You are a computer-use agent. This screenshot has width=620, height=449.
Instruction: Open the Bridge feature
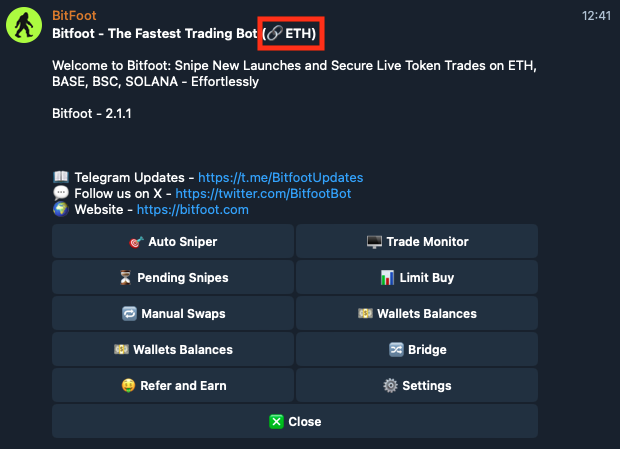coord(417,349)
